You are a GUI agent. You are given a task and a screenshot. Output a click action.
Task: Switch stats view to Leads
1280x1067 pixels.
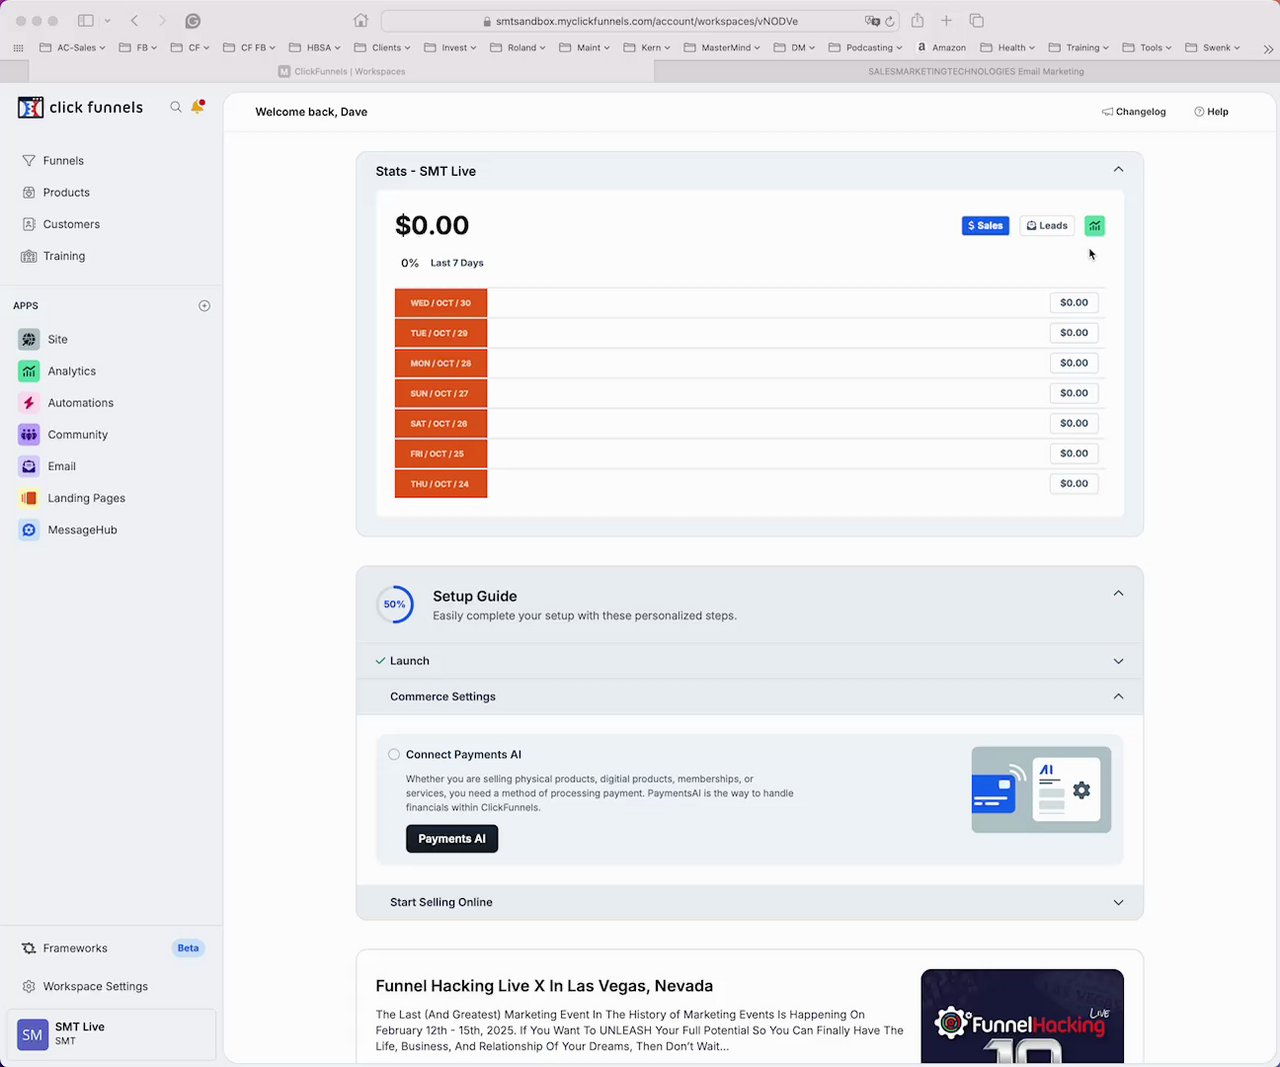coord(1047,226)
